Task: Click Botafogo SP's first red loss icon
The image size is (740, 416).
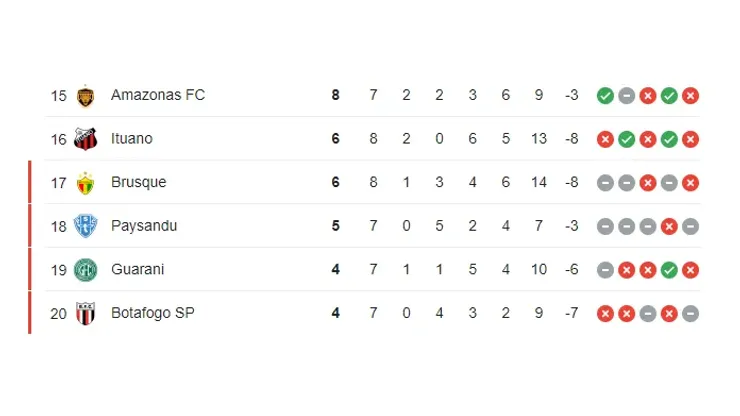Action: (x=605, y=313)
